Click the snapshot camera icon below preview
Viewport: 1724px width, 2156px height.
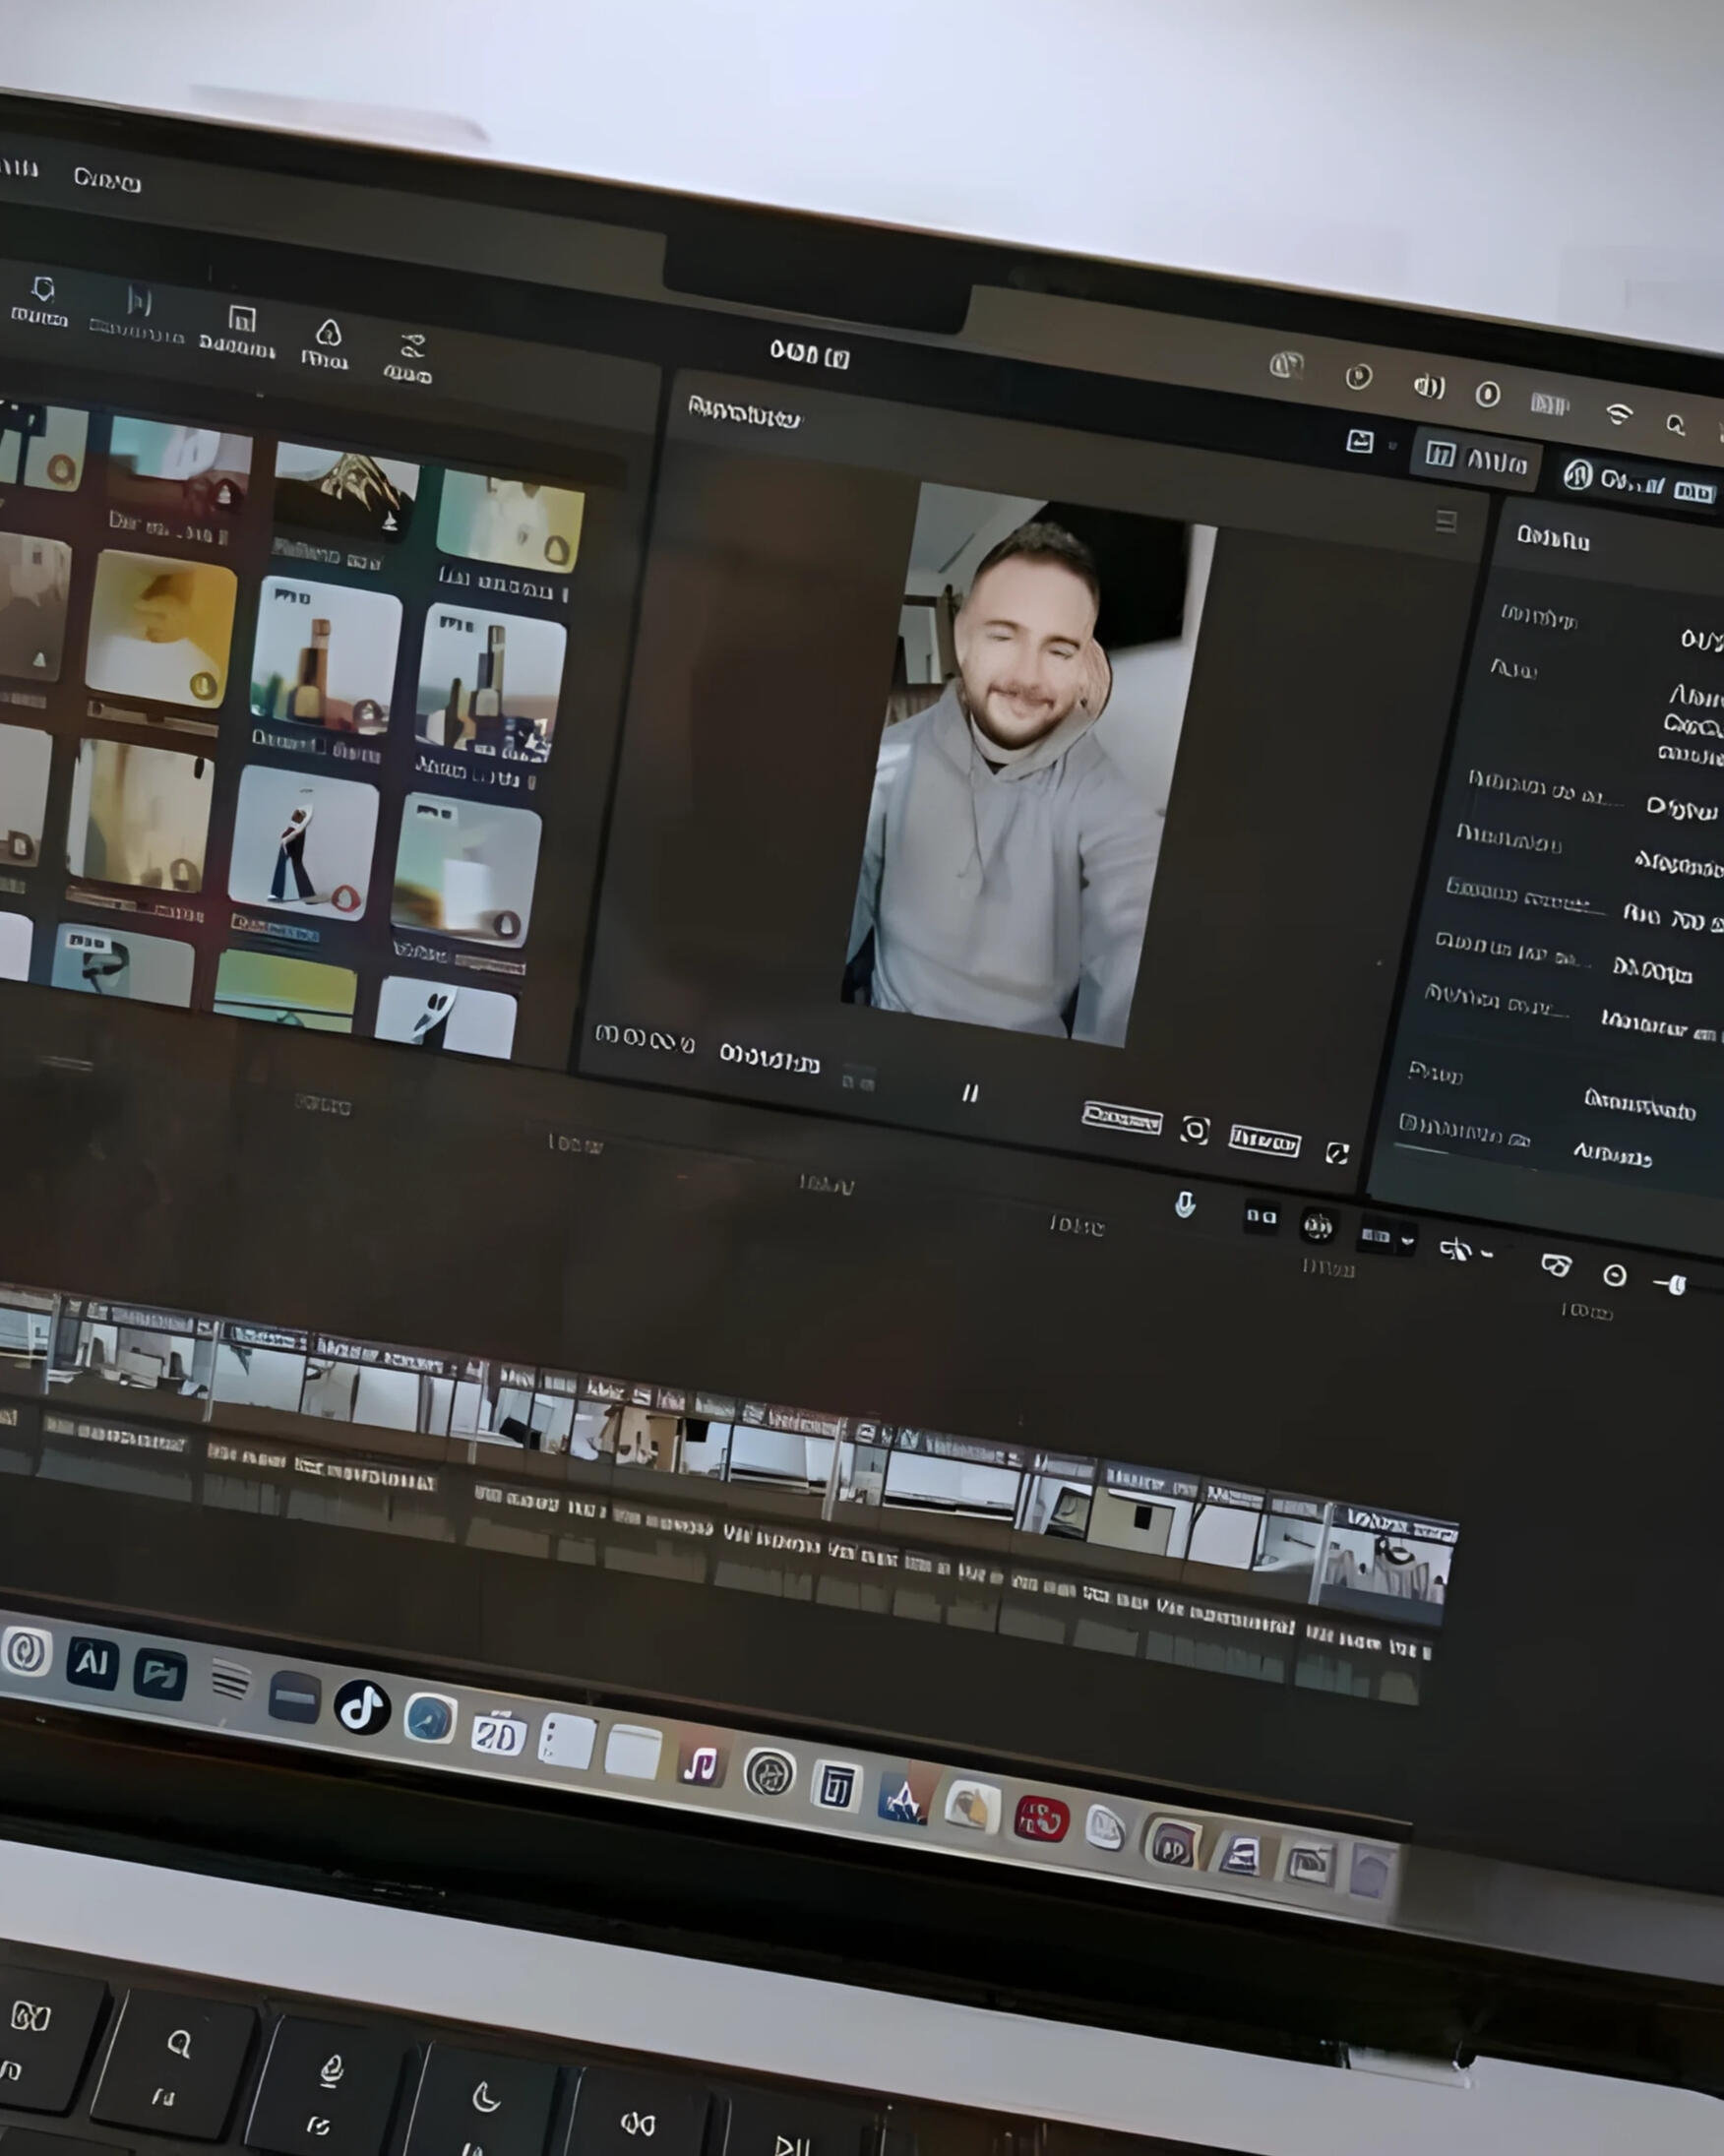tap(1194, 1130)
